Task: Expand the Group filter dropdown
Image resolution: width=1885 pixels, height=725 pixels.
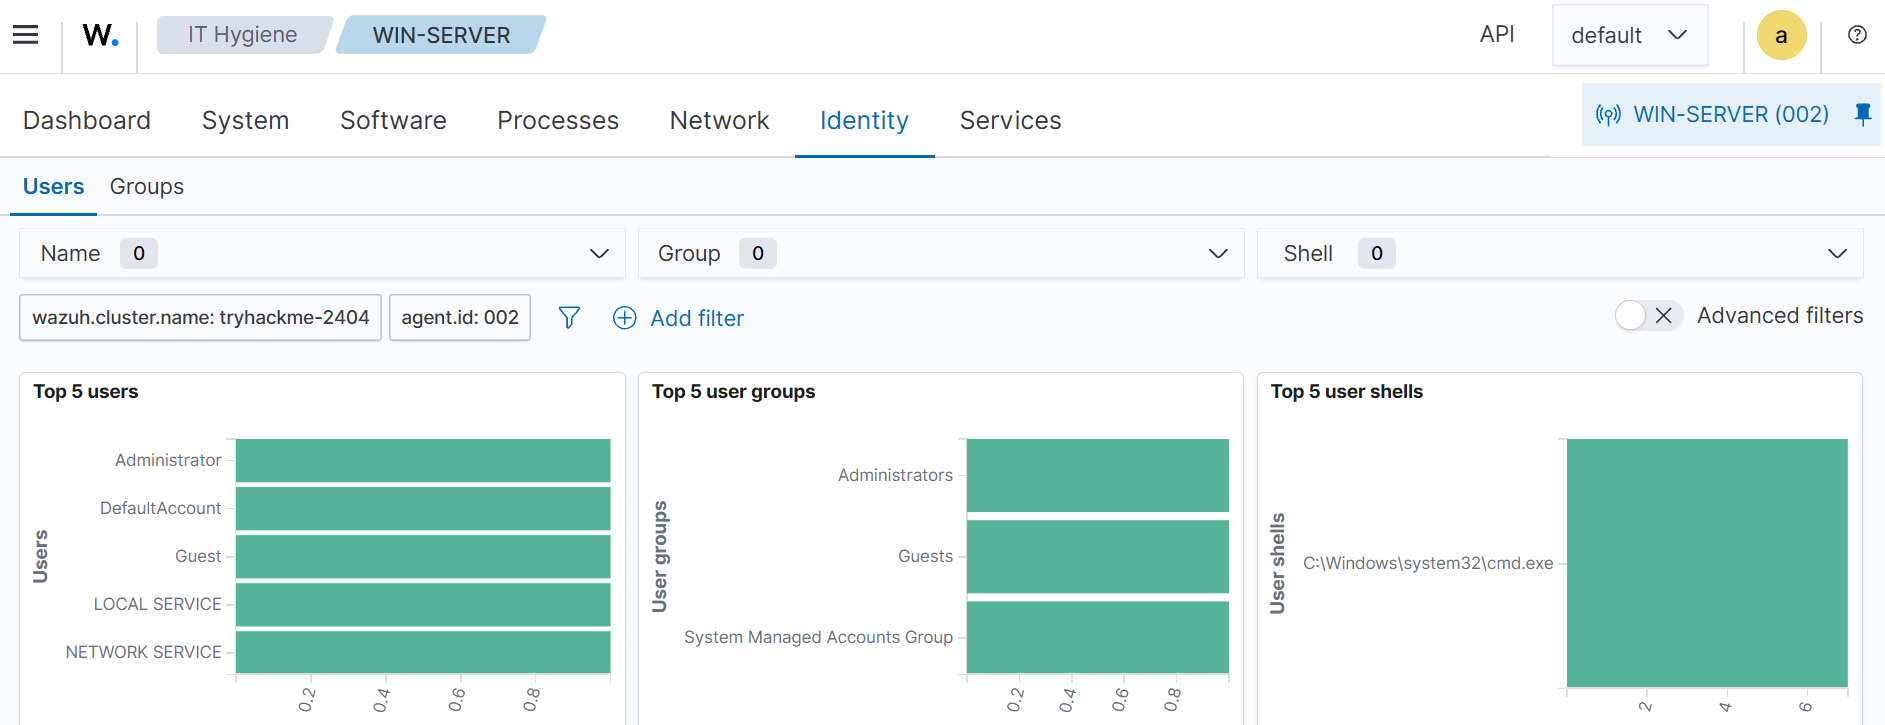Action: 941,253
